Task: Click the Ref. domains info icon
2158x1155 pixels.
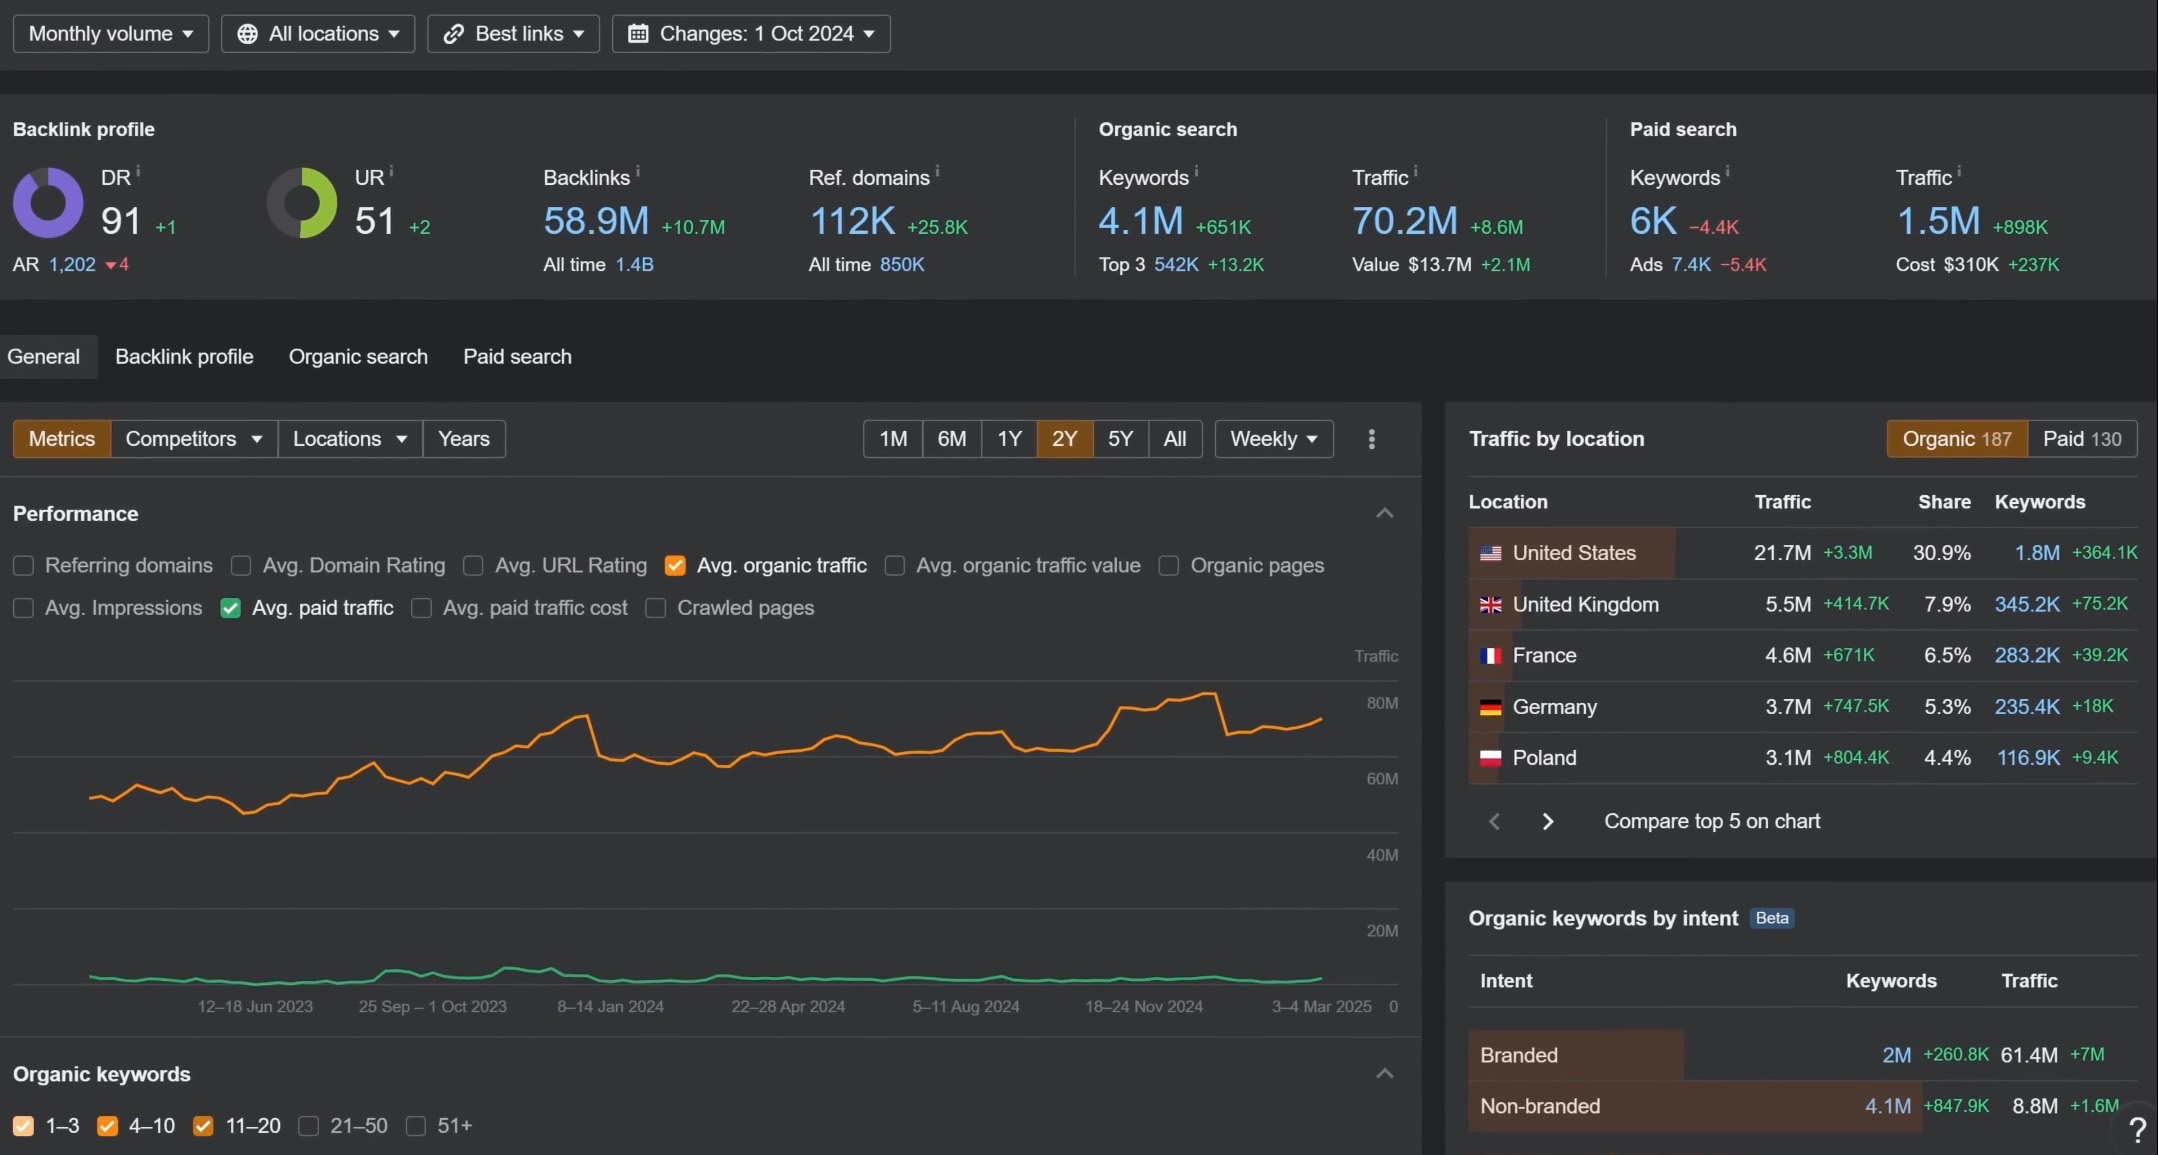Action: [x=937, y=172]
